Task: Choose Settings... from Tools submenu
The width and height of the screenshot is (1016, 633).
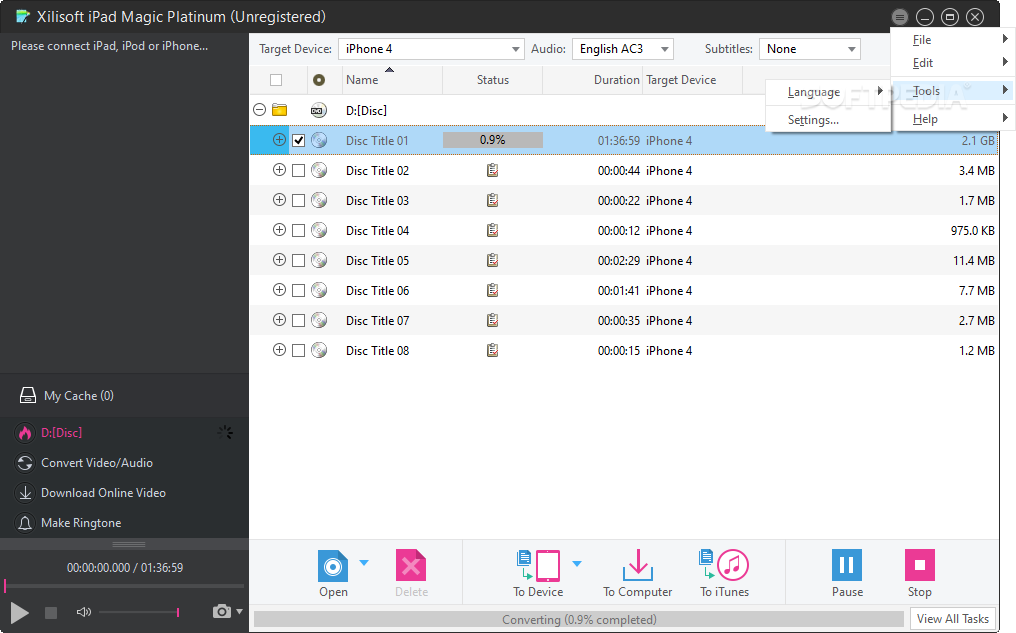Action: (827, 120)
